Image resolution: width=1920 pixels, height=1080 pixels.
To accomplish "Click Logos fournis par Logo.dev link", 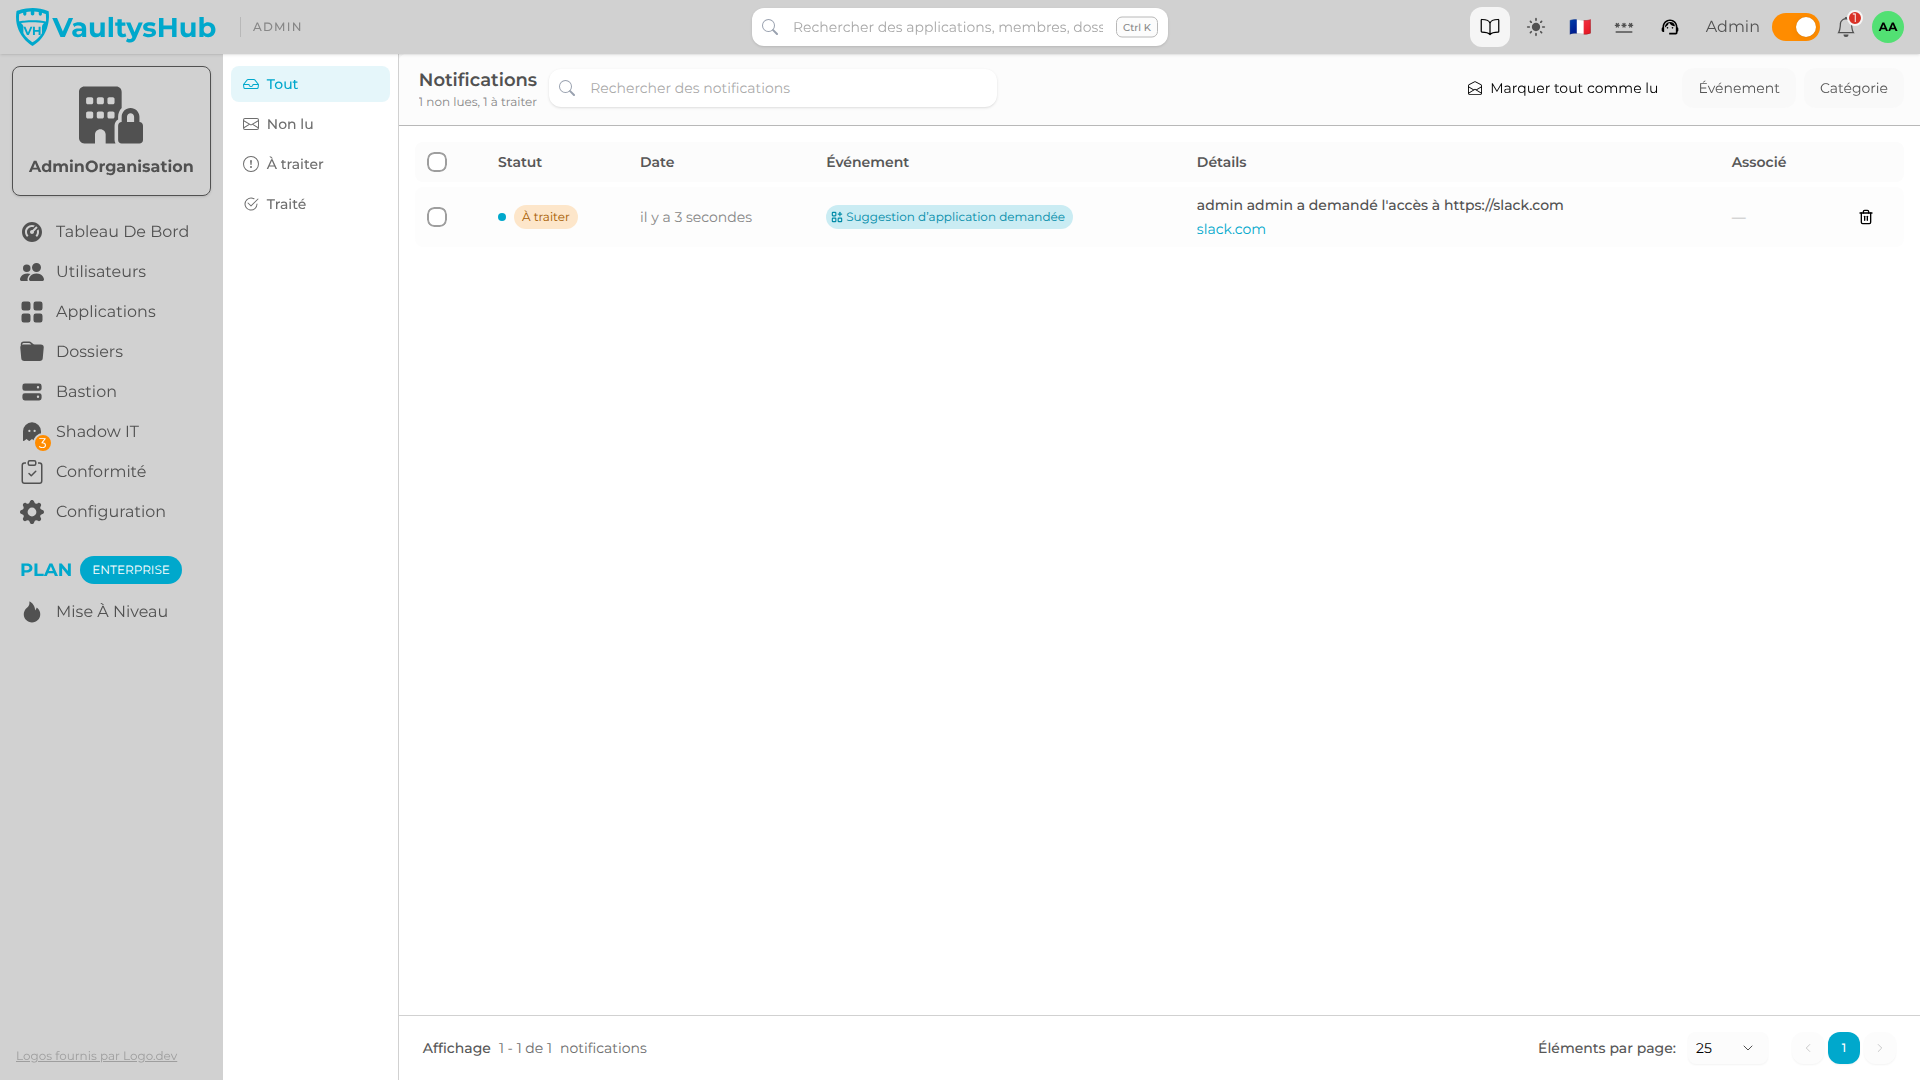I will (x=96, y=1056).
